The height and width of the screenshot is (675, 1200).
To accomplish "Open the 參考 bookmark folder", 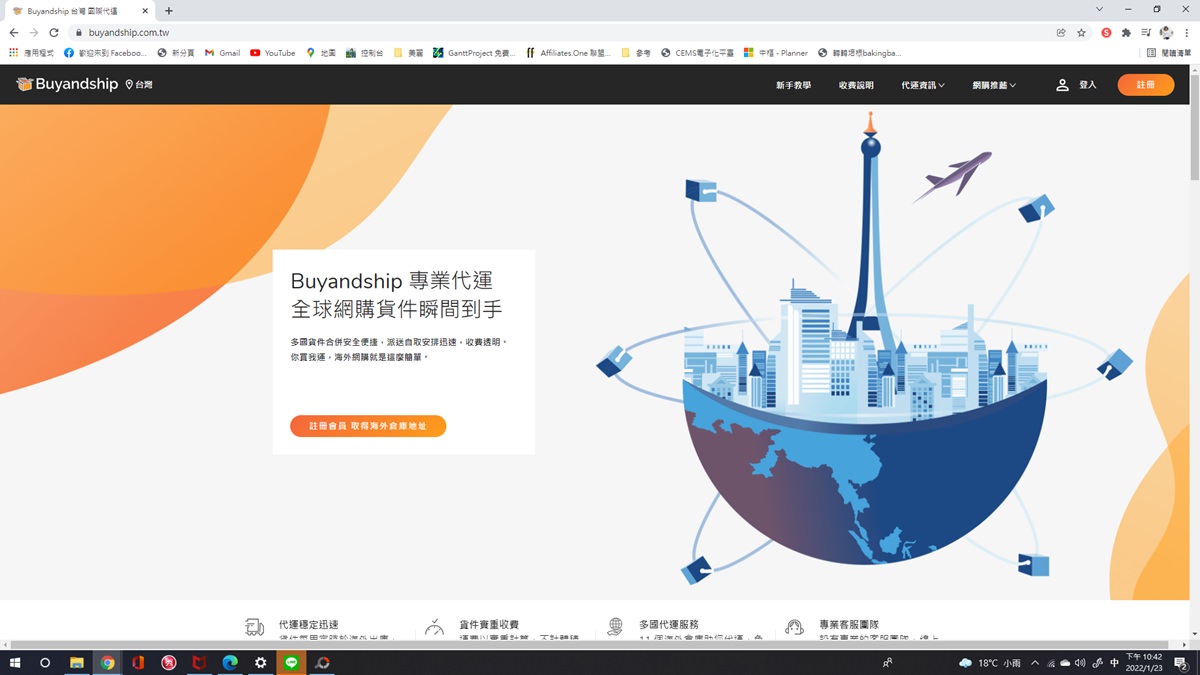I will pos(636,53).
